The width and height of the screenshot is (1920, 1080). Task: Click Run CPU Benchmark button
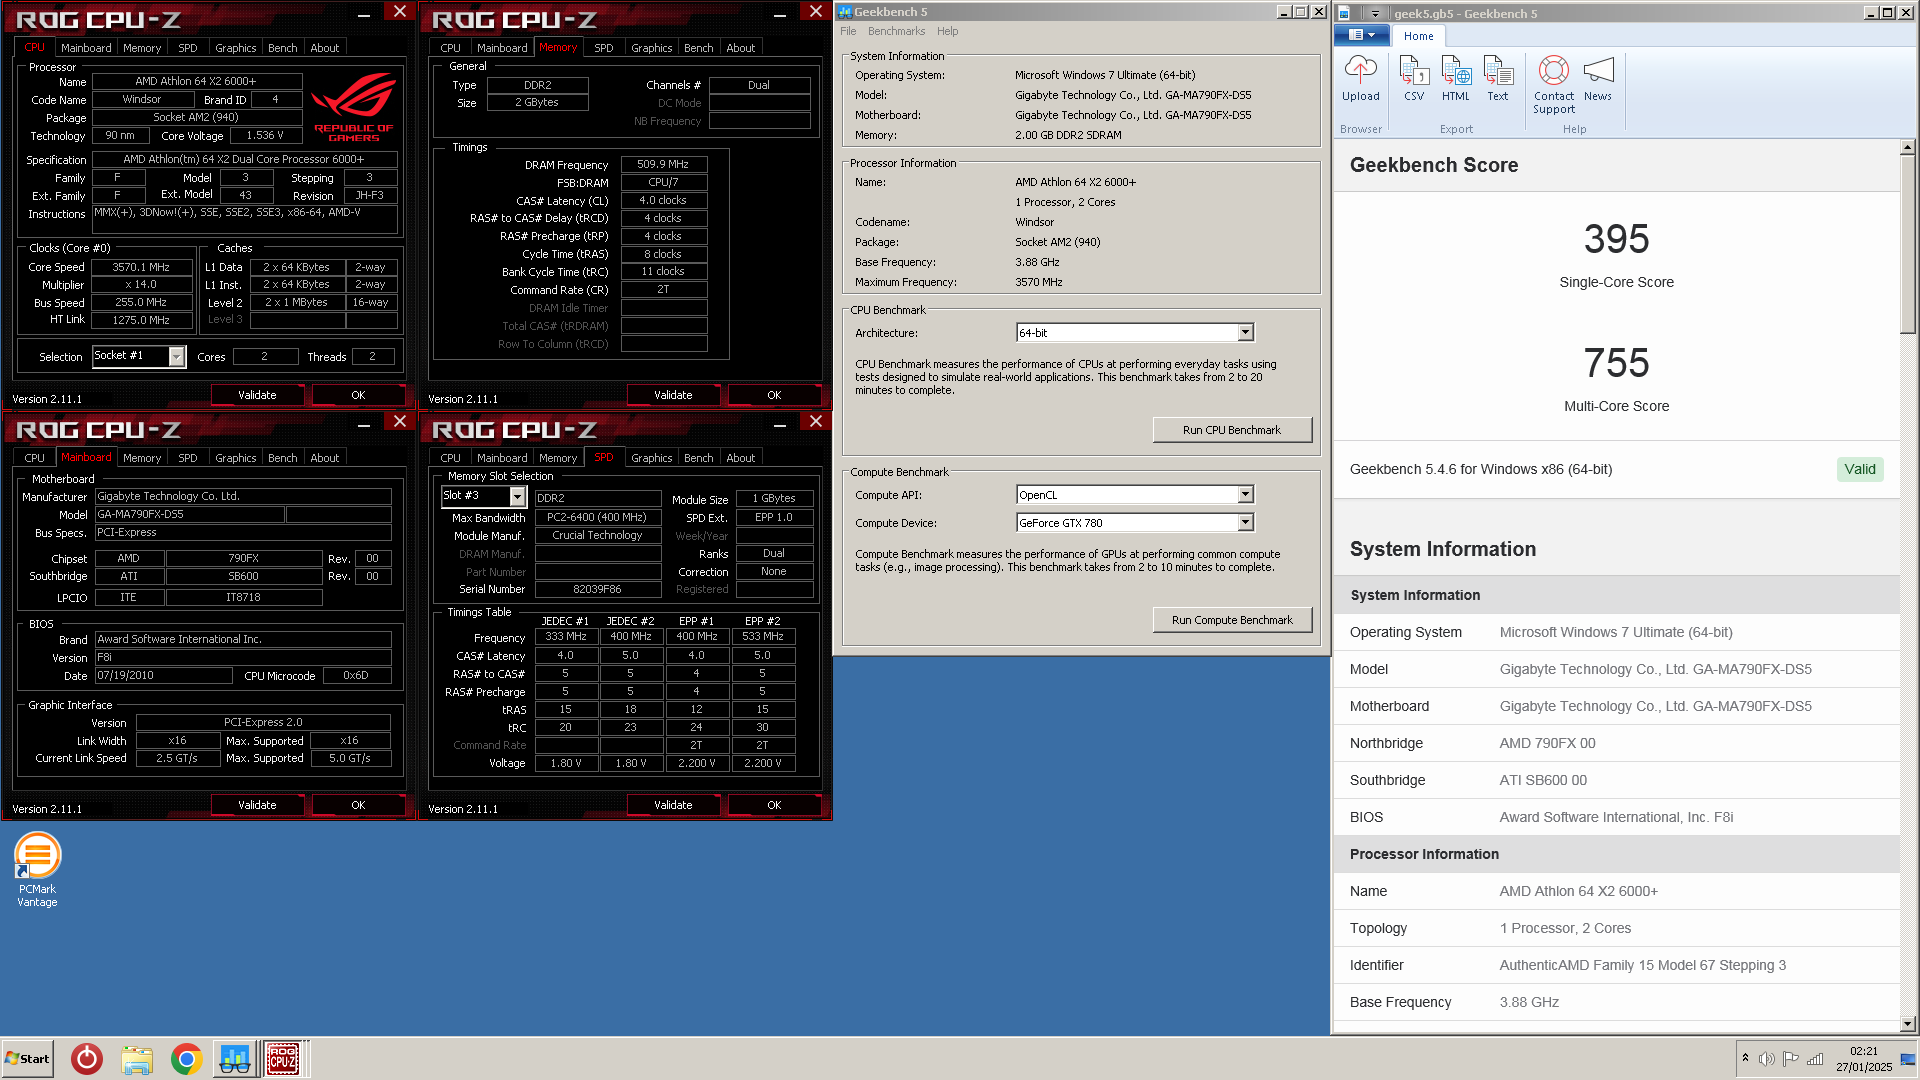pos(1231,430)
